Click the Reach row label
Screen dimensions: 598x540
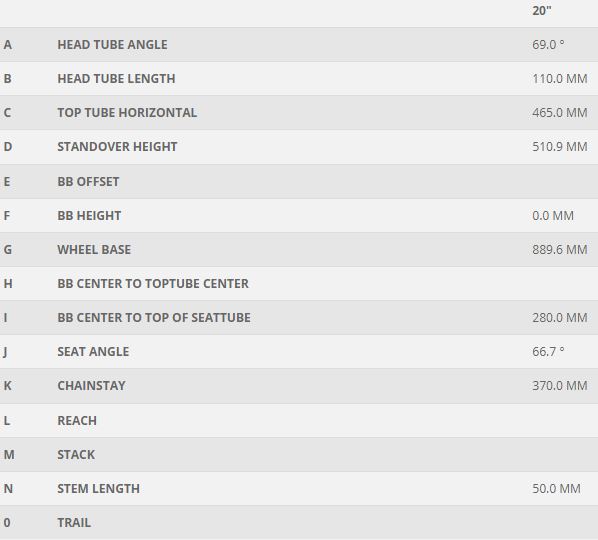tap(77, 421)
